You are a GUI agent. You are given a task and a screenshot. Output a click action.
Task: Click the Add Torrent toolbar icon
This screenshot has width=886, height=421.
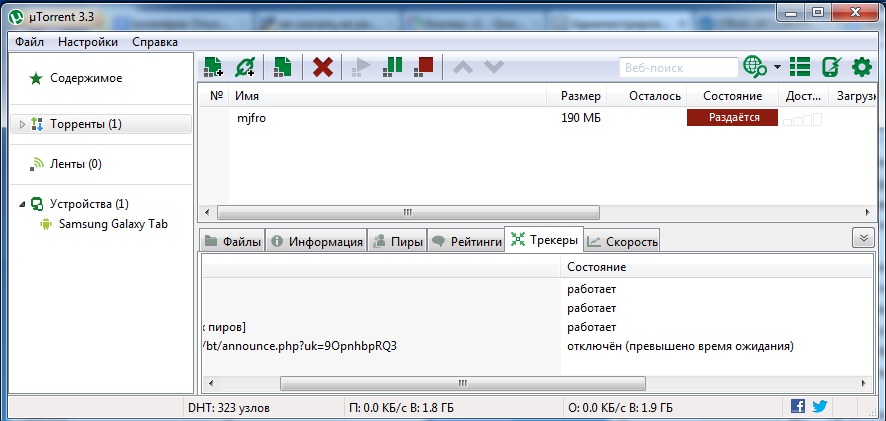pos(213,67)
